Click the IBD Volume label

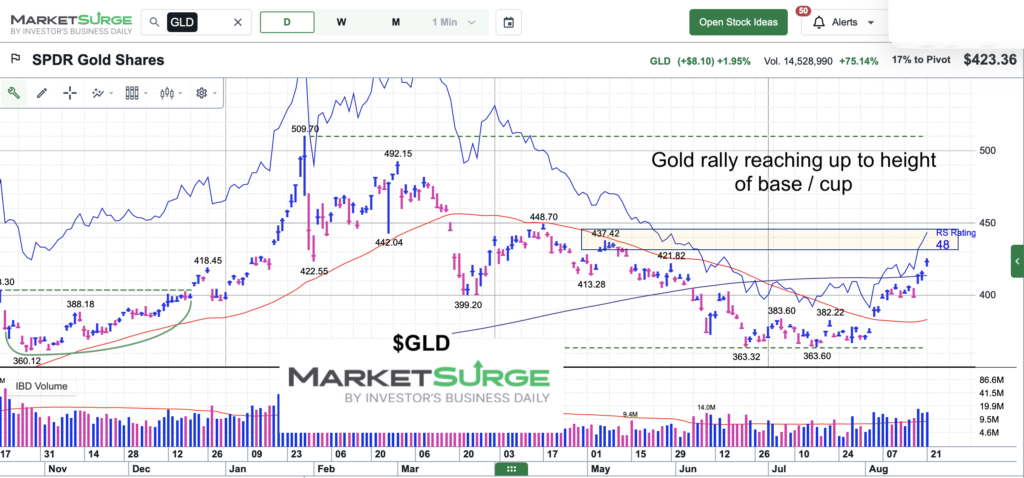coord(40,386)
